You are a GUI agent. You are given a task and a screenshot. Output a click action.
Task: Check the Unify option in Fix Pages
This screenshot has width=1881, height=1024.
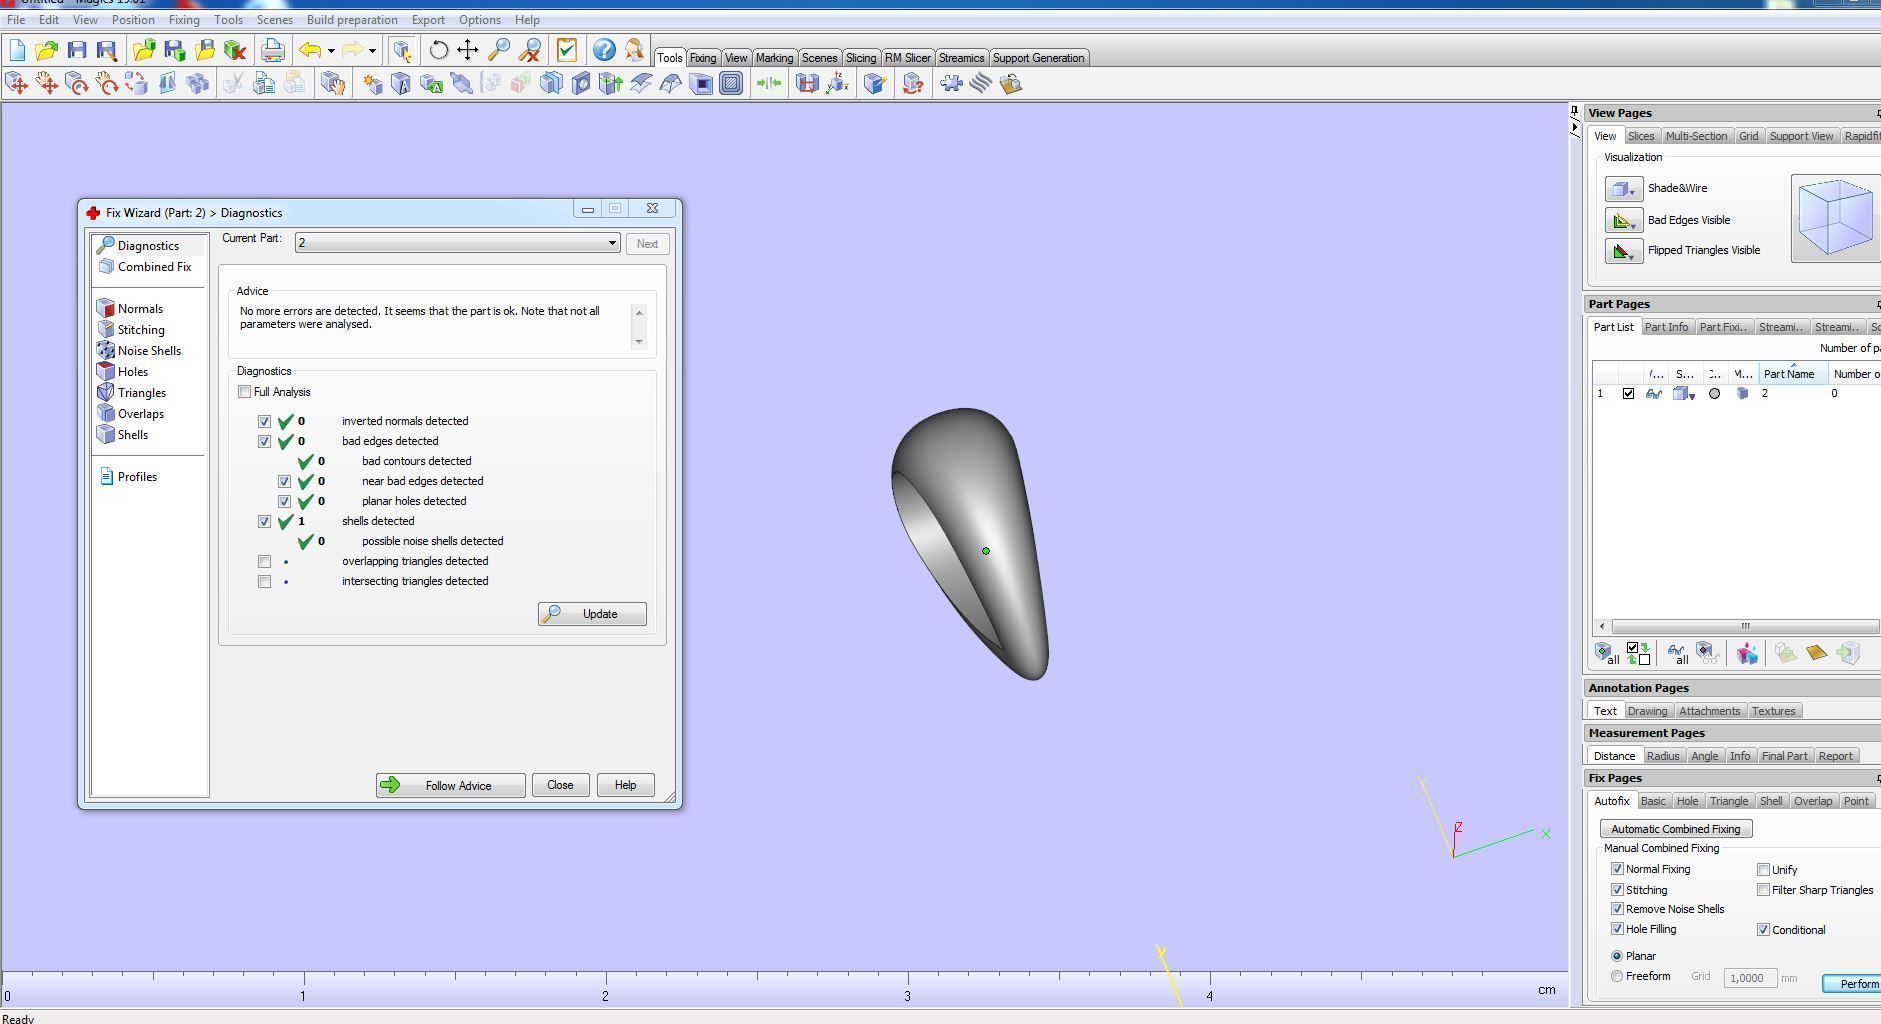(x=1763, y=870)
